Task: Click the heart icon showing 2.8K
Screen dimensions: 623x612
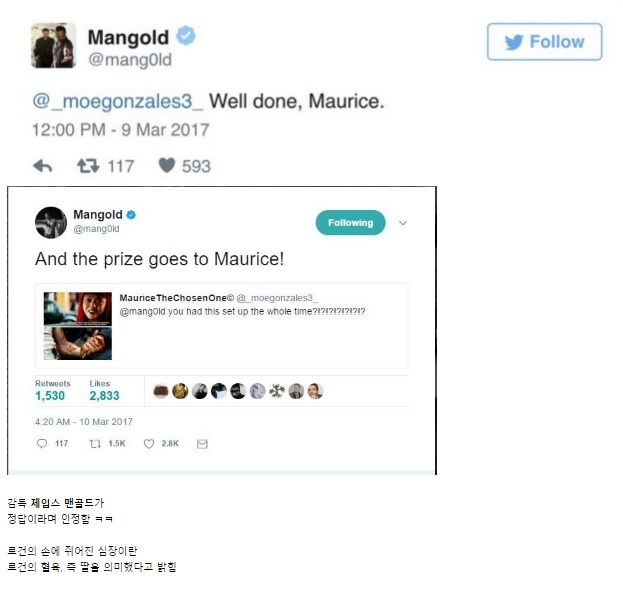Action: click(149, 444)
